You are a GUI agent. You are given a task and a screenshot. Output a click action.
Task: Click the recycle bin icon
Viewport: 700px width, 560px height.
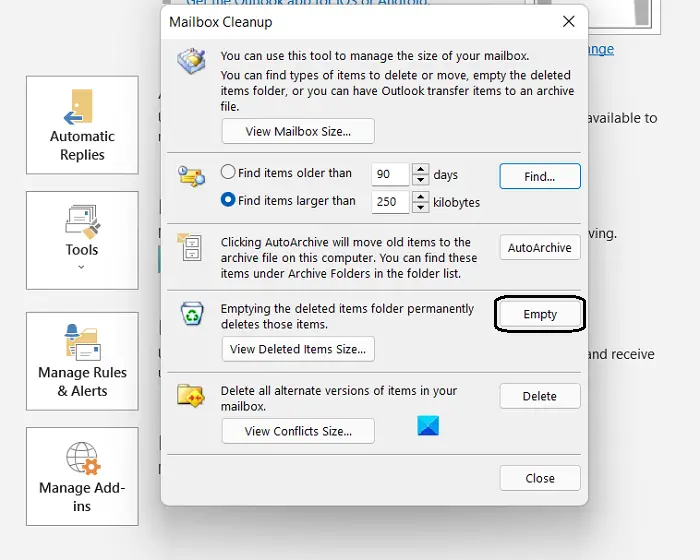click(x=192, y=313)
